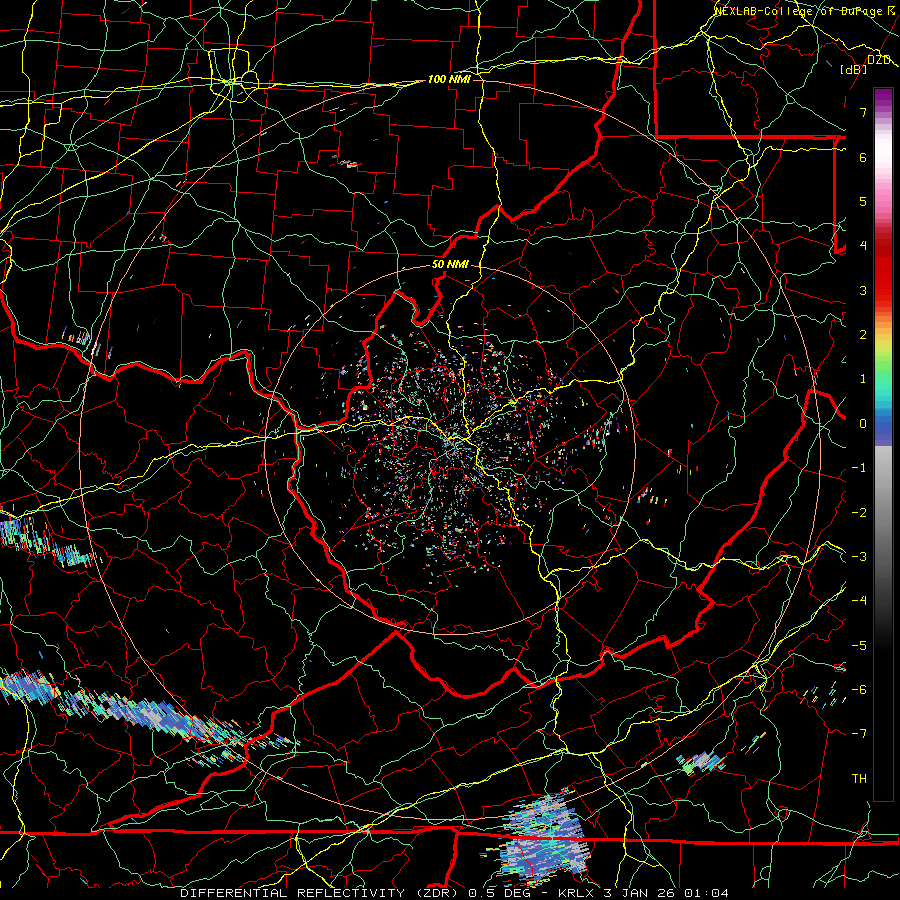Viewport: 900px width, 900px height.
Task: Click the scale value "3"
Action: click(863, 290)
